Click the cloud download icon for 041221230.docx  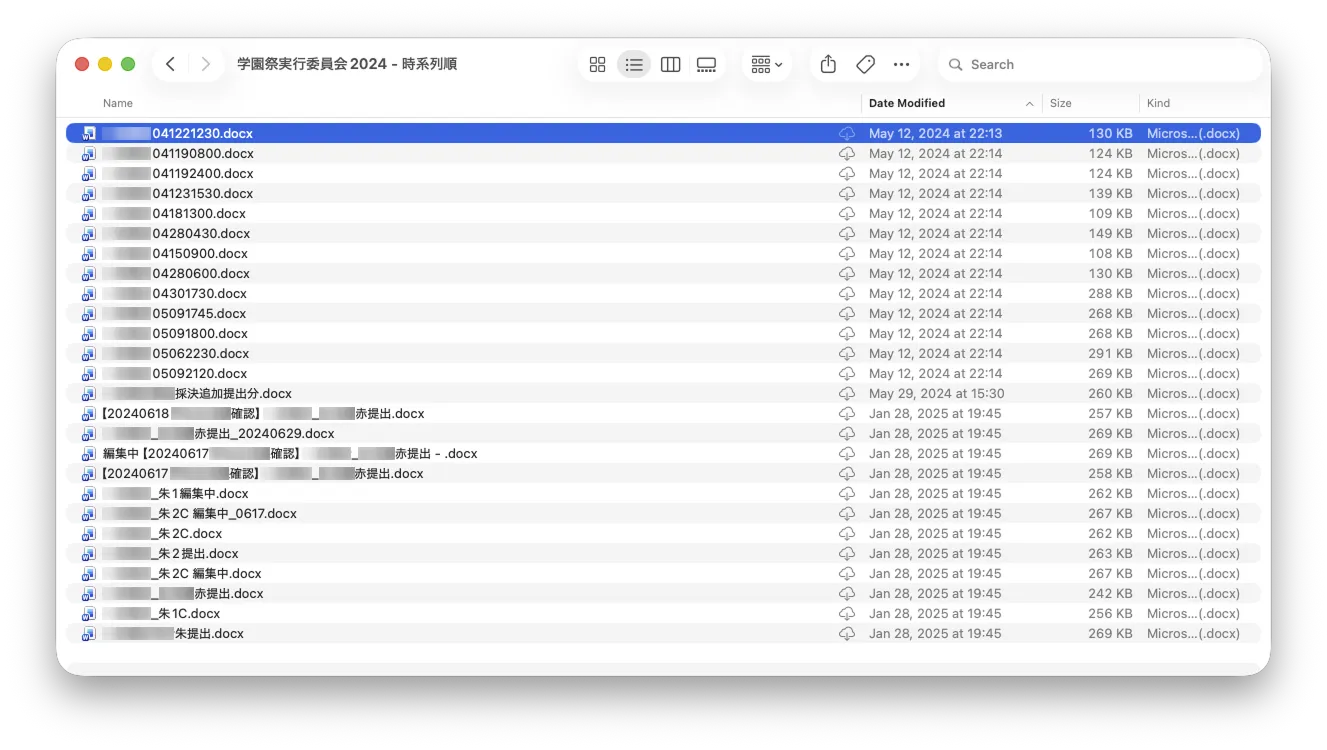click(x=847, y=133)
